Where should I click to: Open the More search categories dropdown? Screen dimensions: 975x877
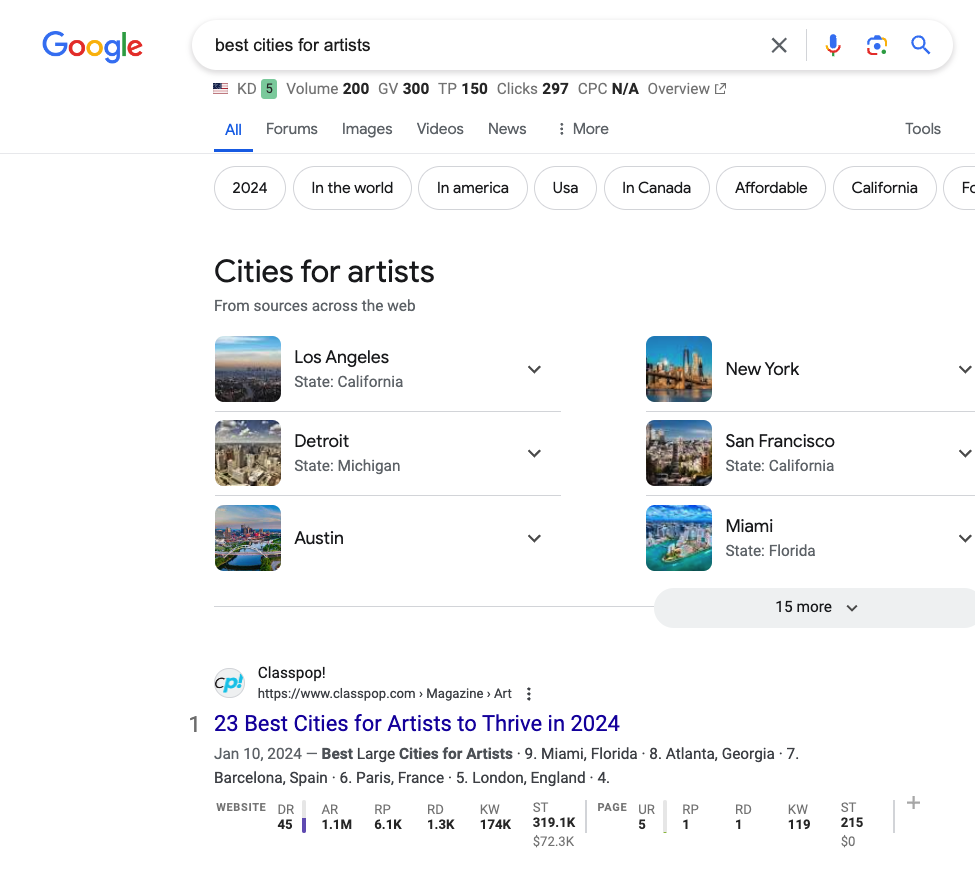point(582,128)
